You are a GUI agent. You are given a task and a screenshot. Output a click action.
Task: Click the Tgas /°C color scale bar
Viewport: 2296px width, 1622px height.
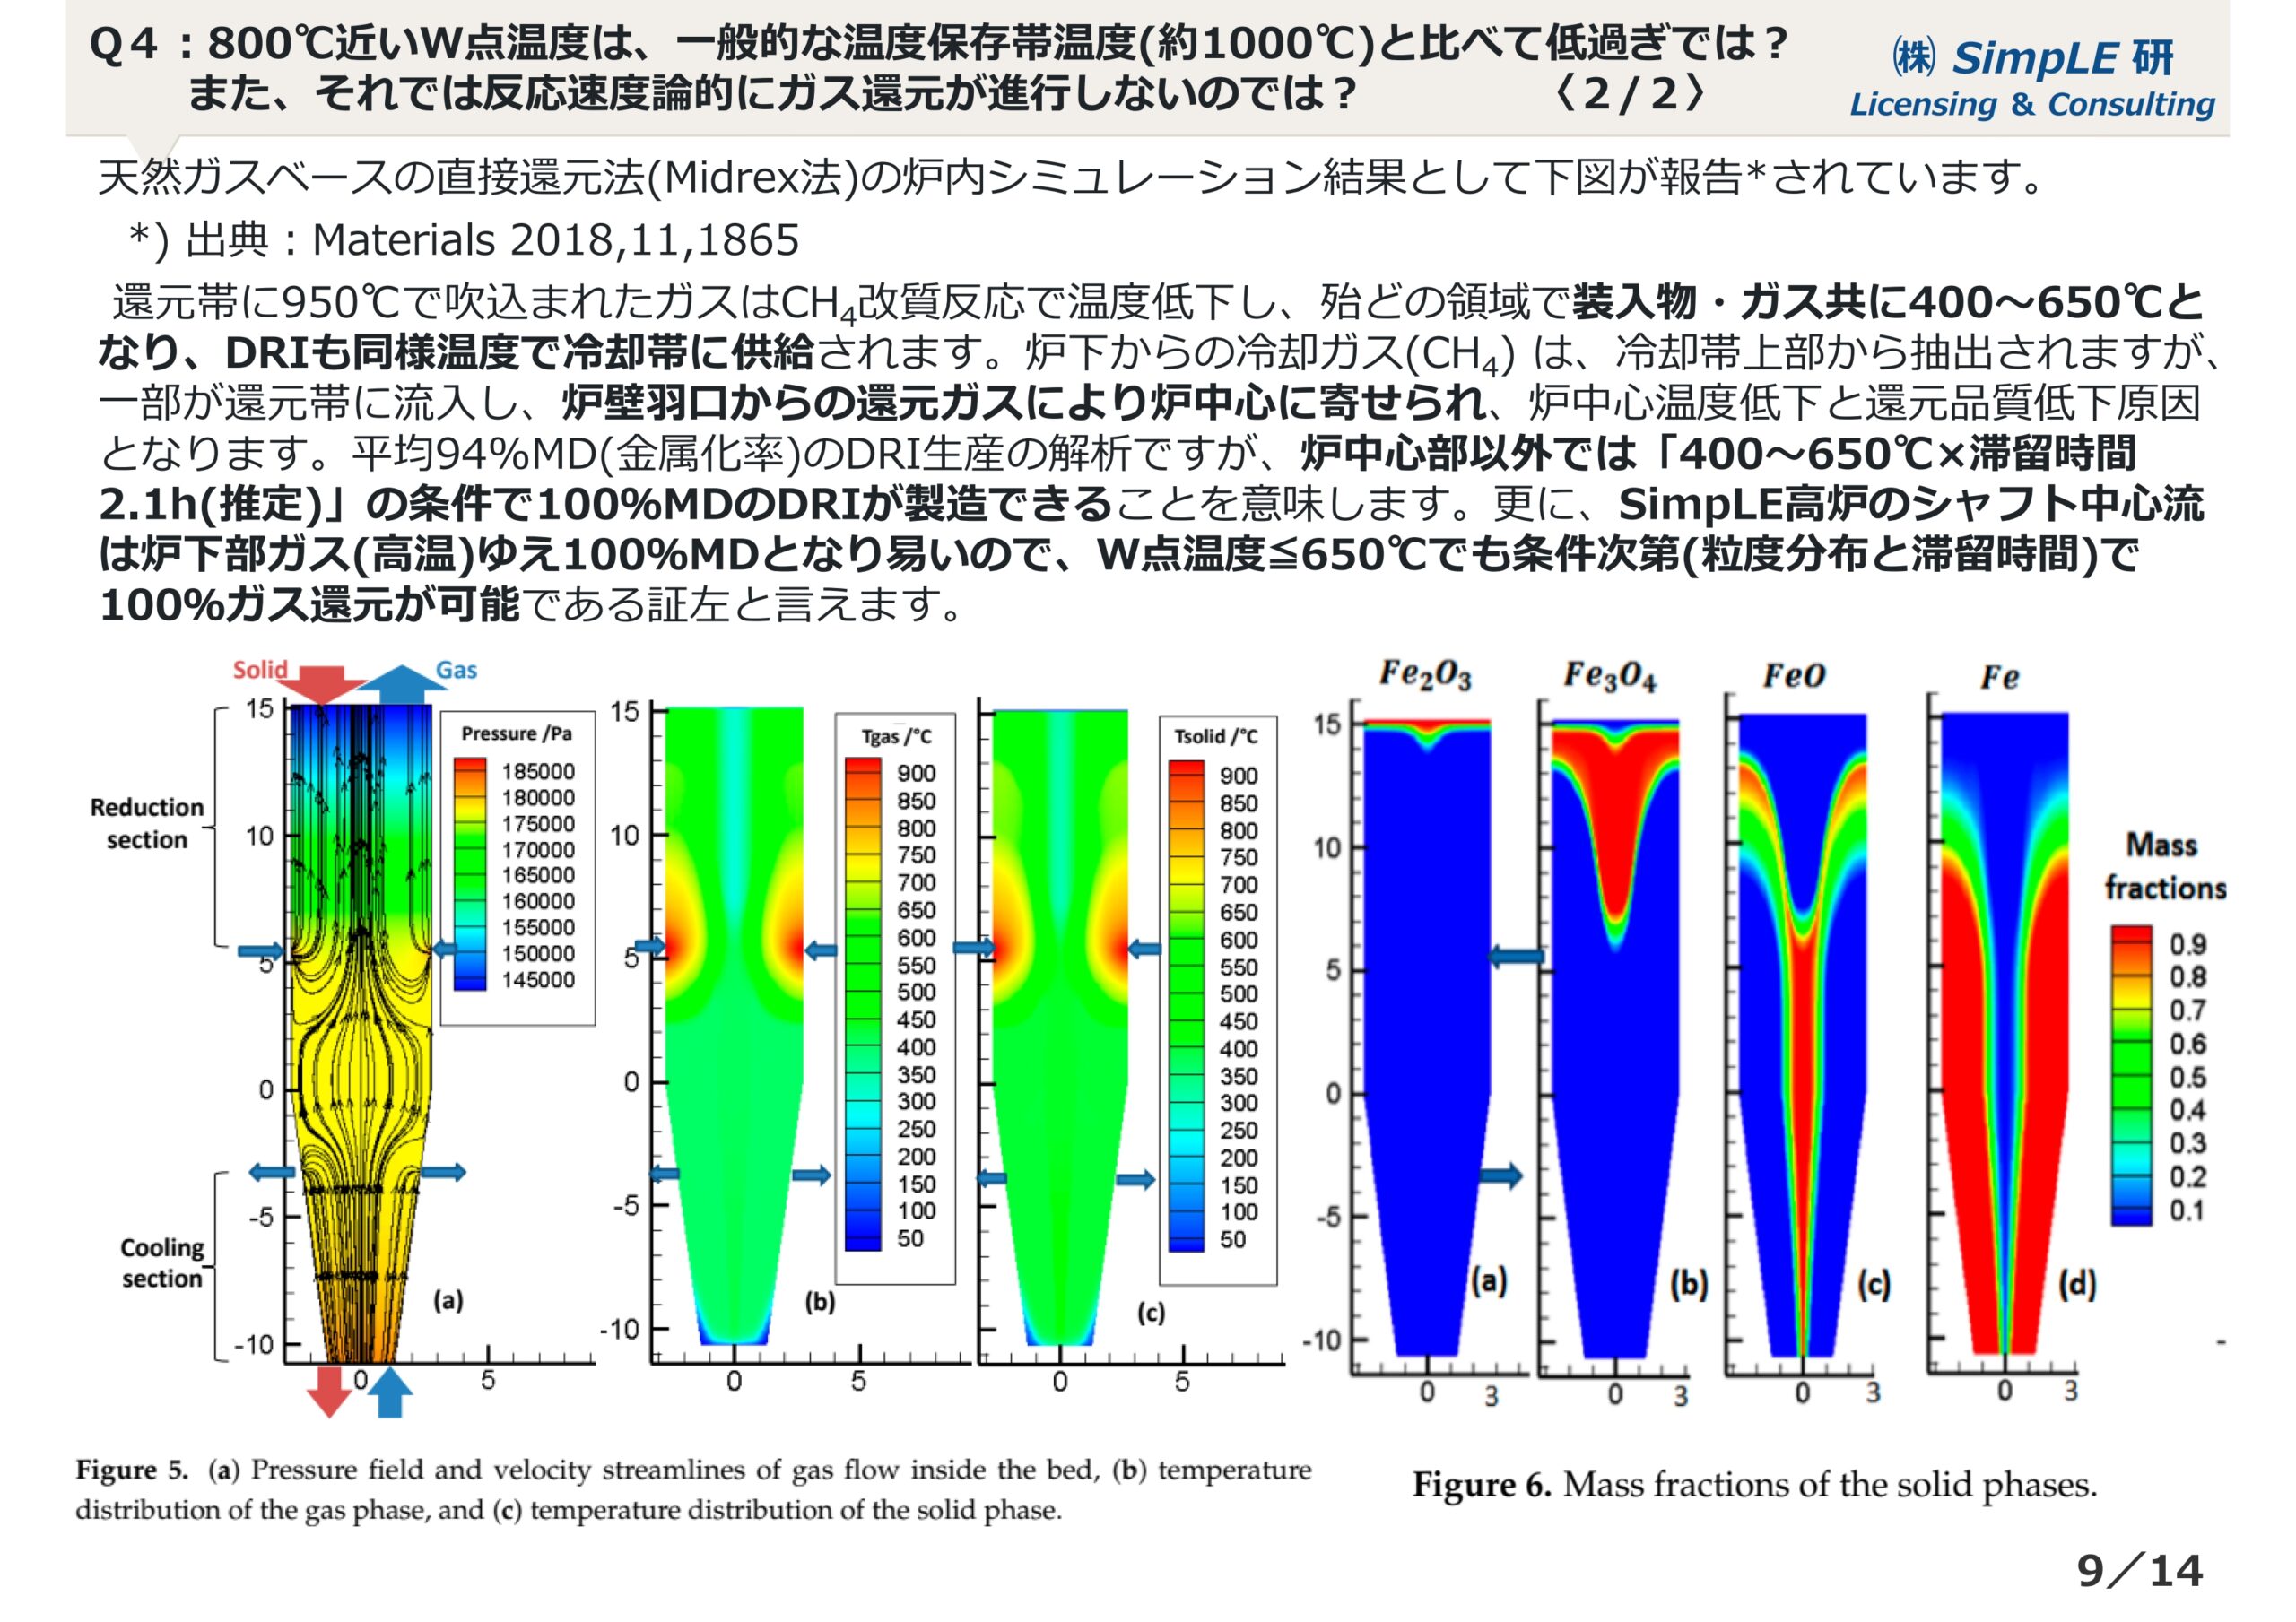pos(863,1003)
